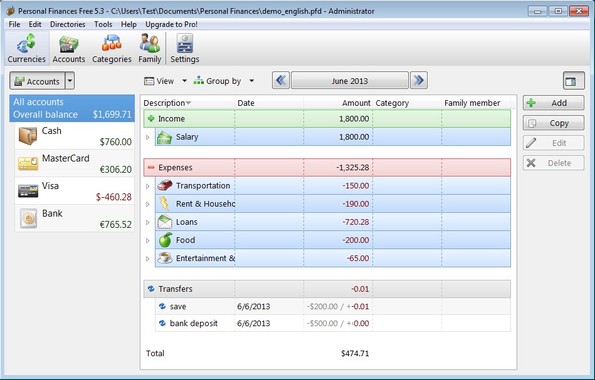Open the Accounts toolbar icon
This screenshot has height=380, width=595.
click(x=69, y=48)
